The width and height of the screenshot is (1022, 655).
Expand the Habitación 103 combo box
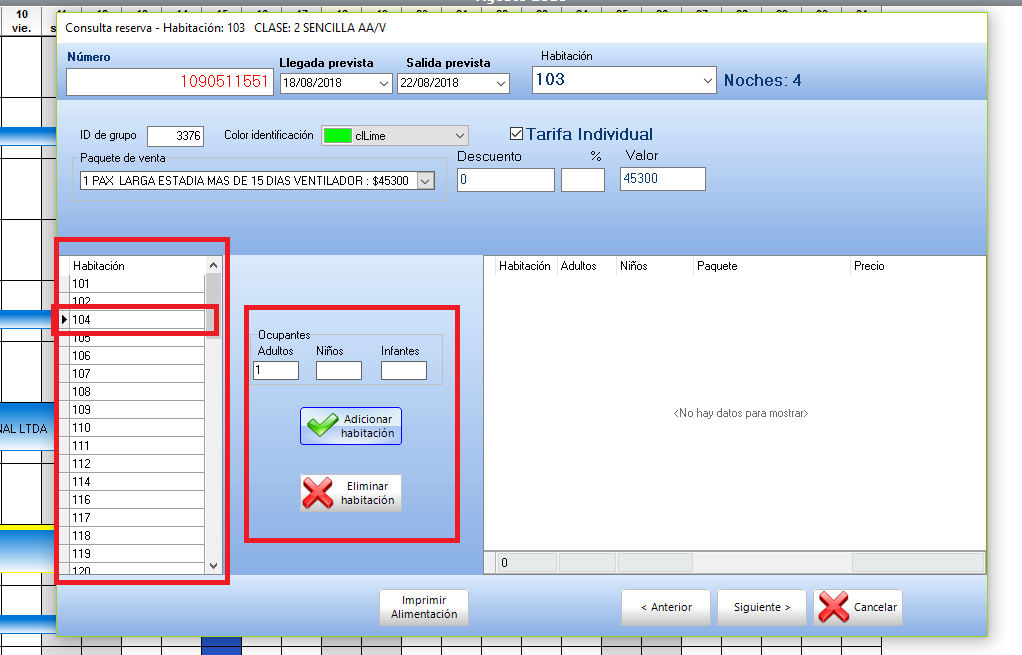click(708, 80)
